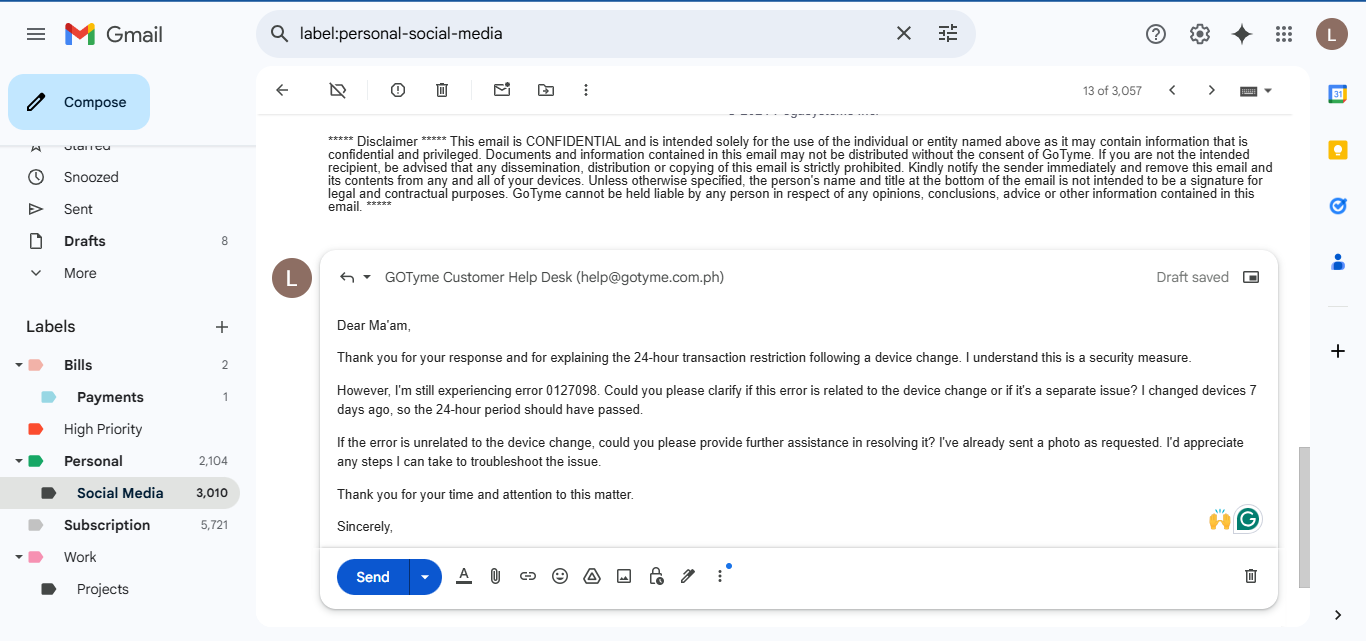Open the type of response dropdown
Screen dimensions: 1366x641
[x=355, y=277]
